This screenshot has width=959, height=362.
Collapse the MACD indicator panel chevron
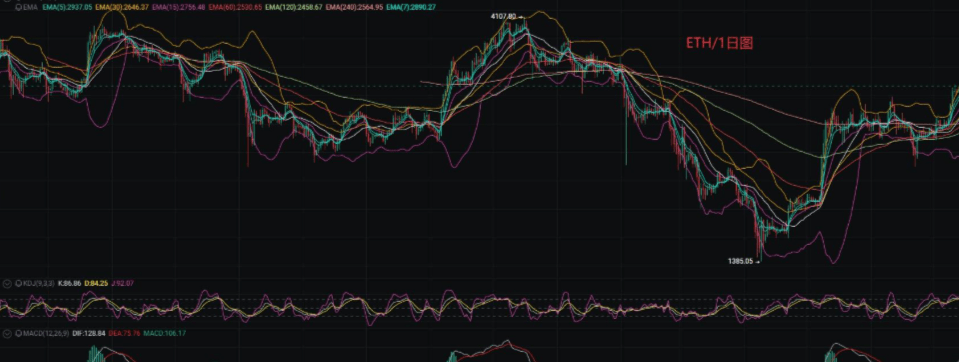click(7, 333)
